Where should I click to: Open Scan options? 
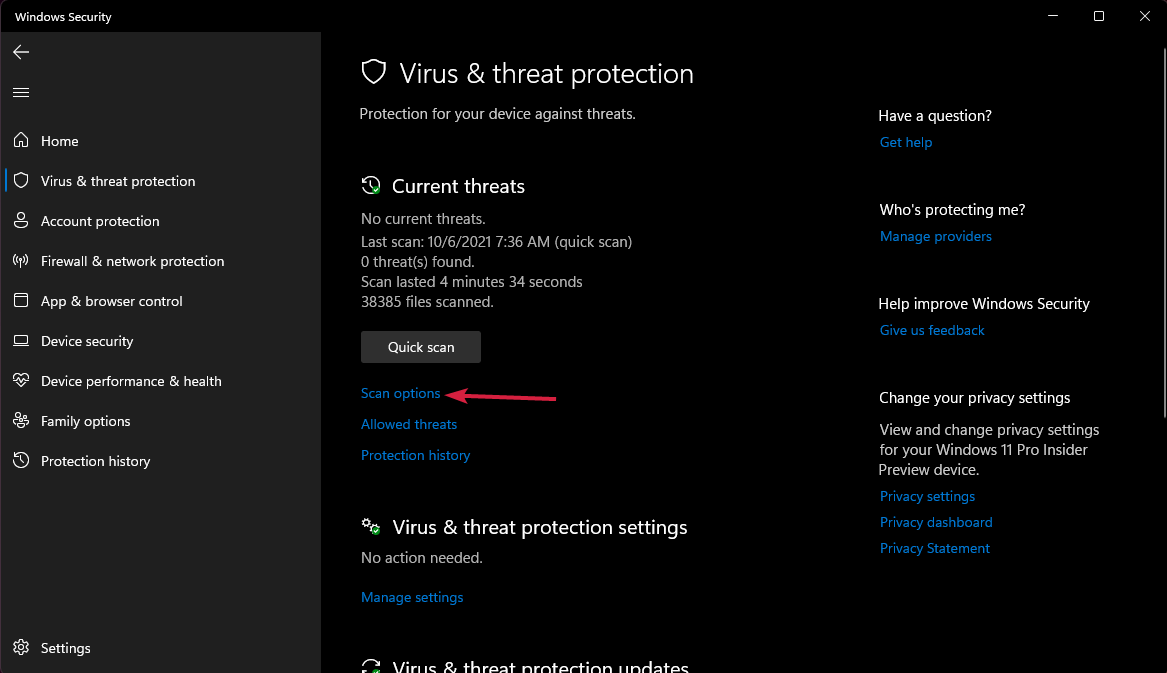(400, 393)
